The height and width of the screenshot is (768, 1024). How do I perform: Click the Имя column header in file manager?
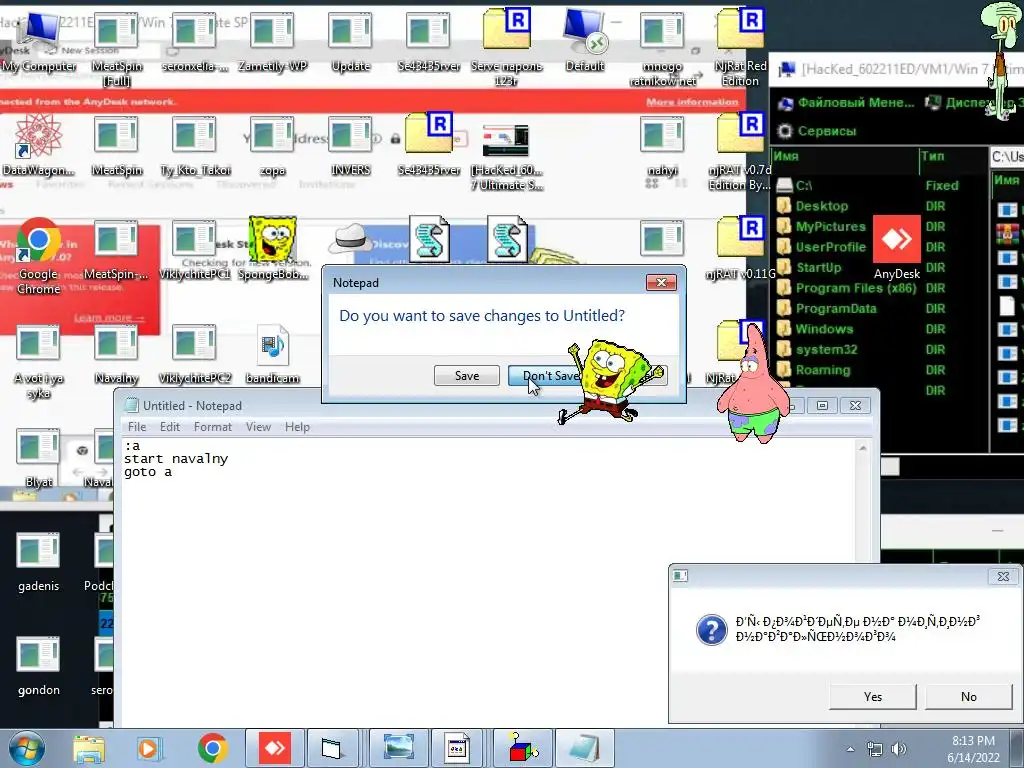pyautogui.click(x=845, y=156)
